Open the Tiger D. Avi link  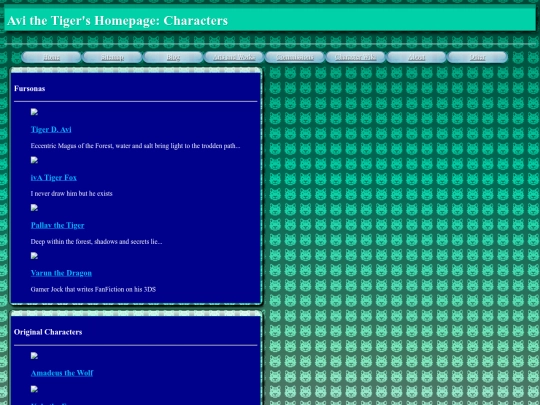click(51, 129)
